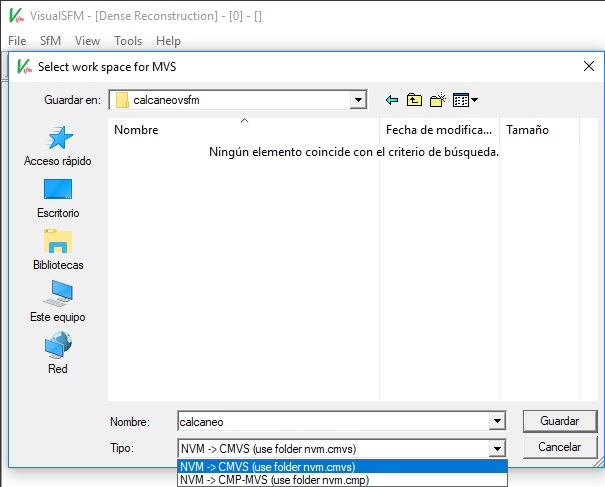Open the View menu
Viewport: 605px width, 487px height.
(87, 41)
